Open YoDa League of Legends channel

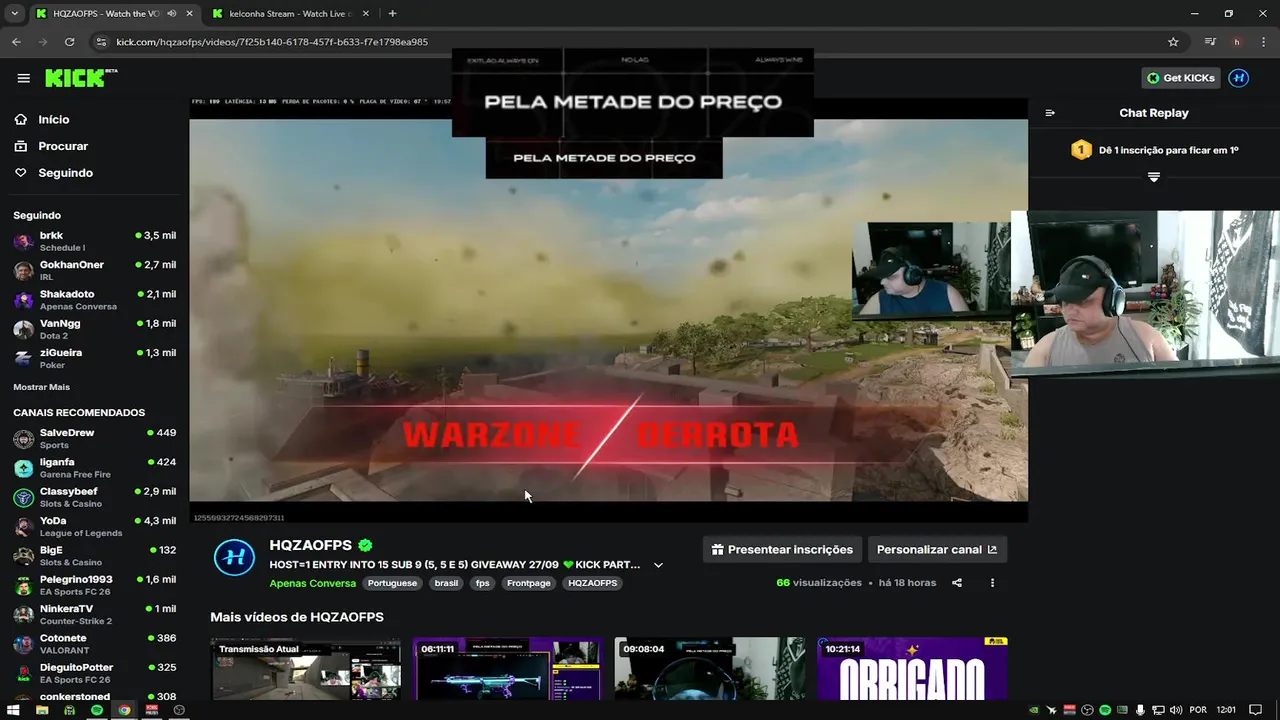94,526
